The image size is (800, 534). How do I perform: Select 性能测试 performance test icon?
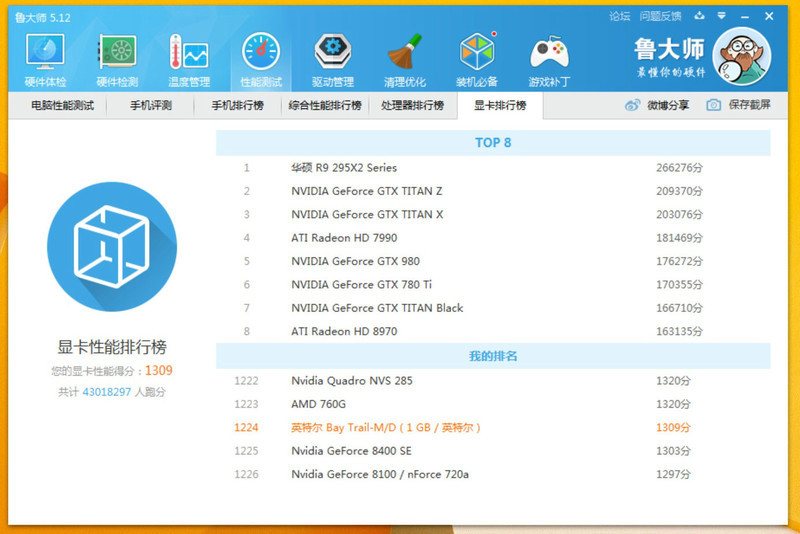coord(261,59)
